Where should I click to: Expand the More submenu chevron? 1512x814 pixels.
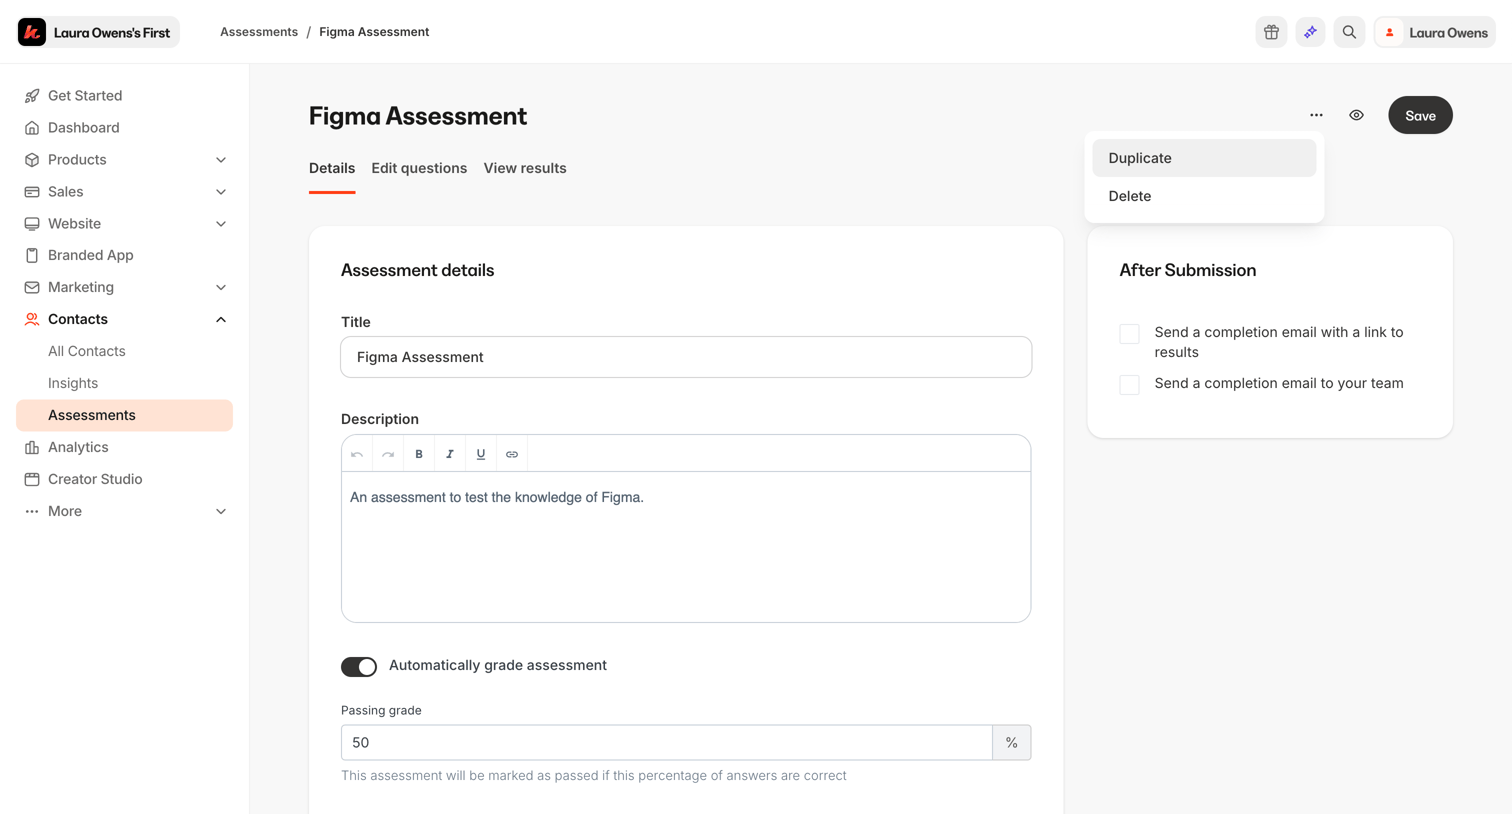tap(221, 511)
